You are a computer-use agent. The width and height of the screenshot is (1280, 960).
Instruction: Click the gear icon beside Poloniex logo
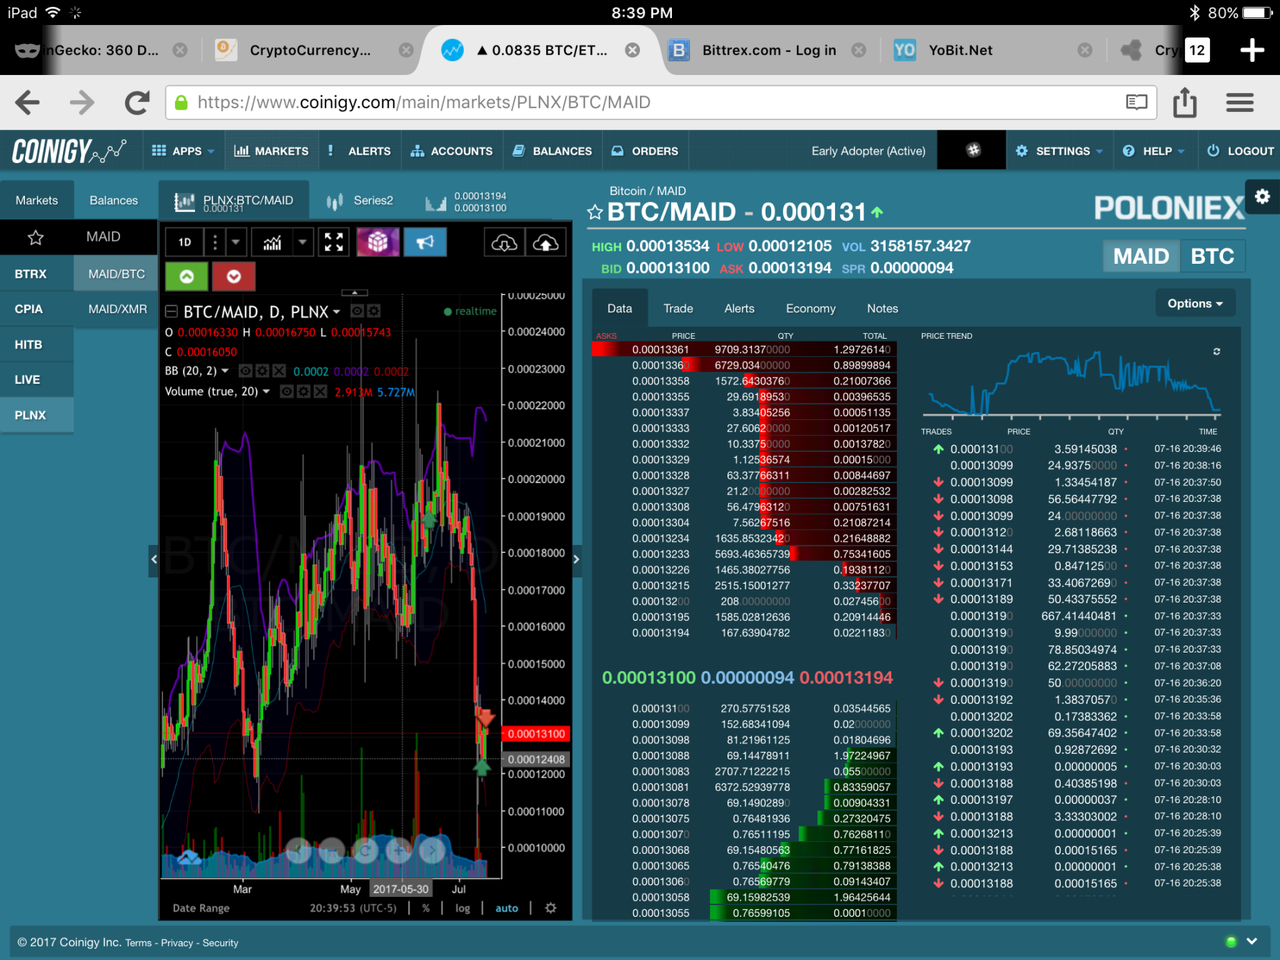(1262, 197)
